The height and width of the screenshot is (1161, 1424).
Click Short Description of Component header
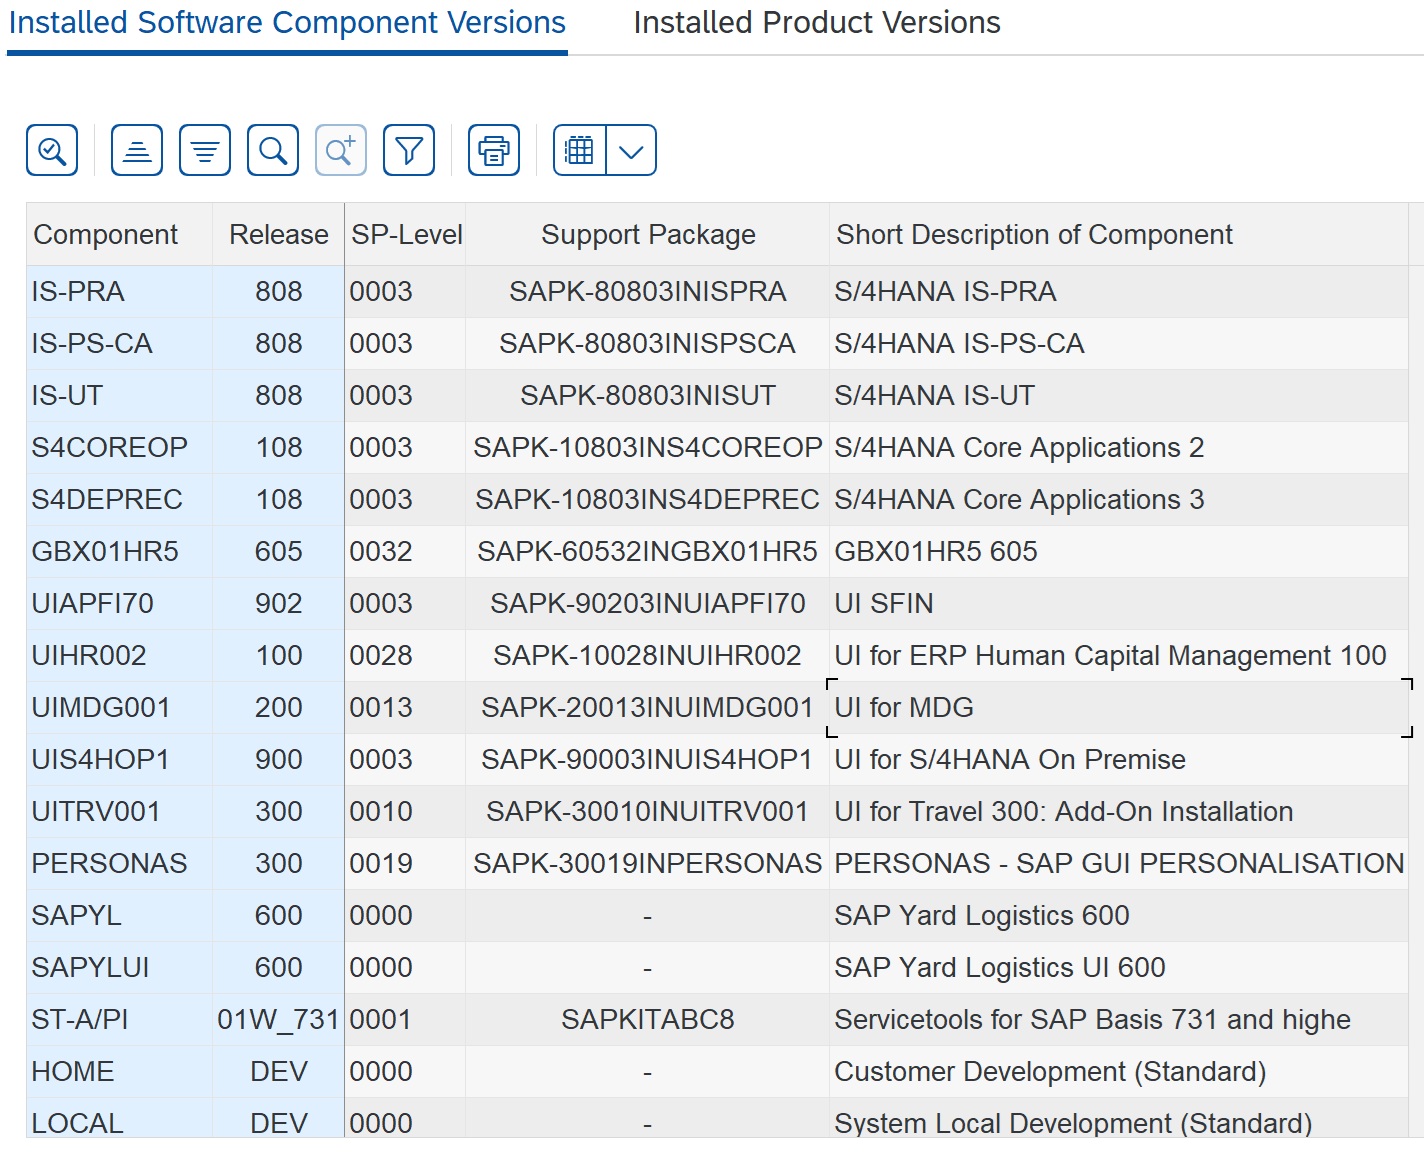(x=1118, y=234)
